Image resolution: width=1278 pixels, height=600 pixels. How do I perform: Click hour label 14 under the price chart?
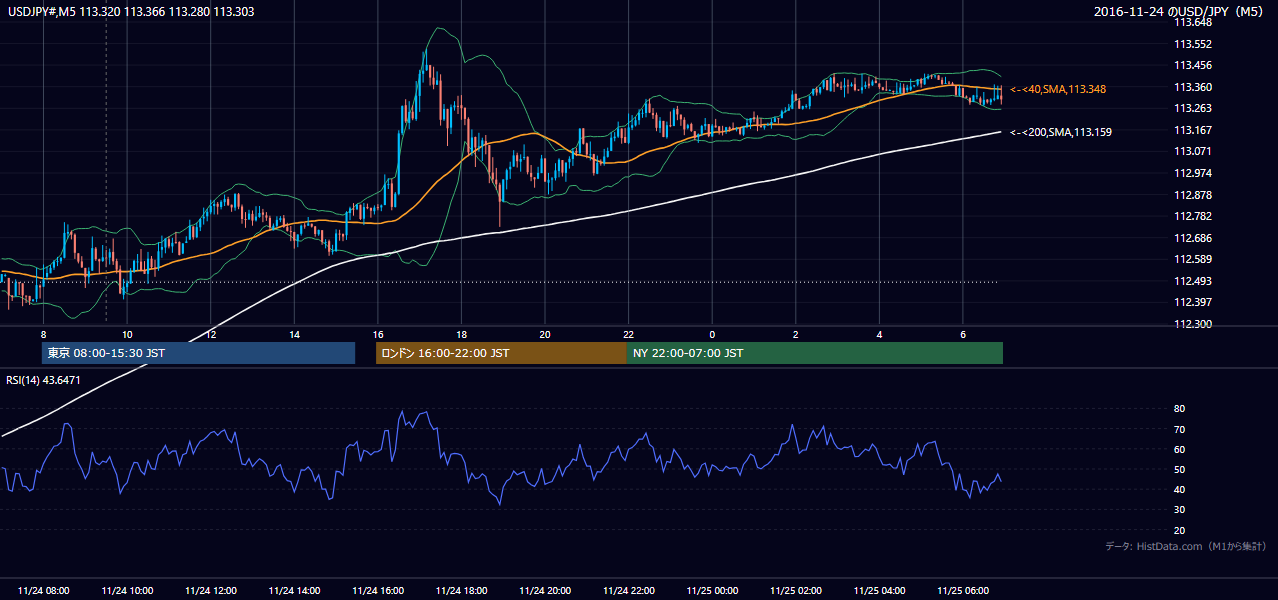click(294, 334)
